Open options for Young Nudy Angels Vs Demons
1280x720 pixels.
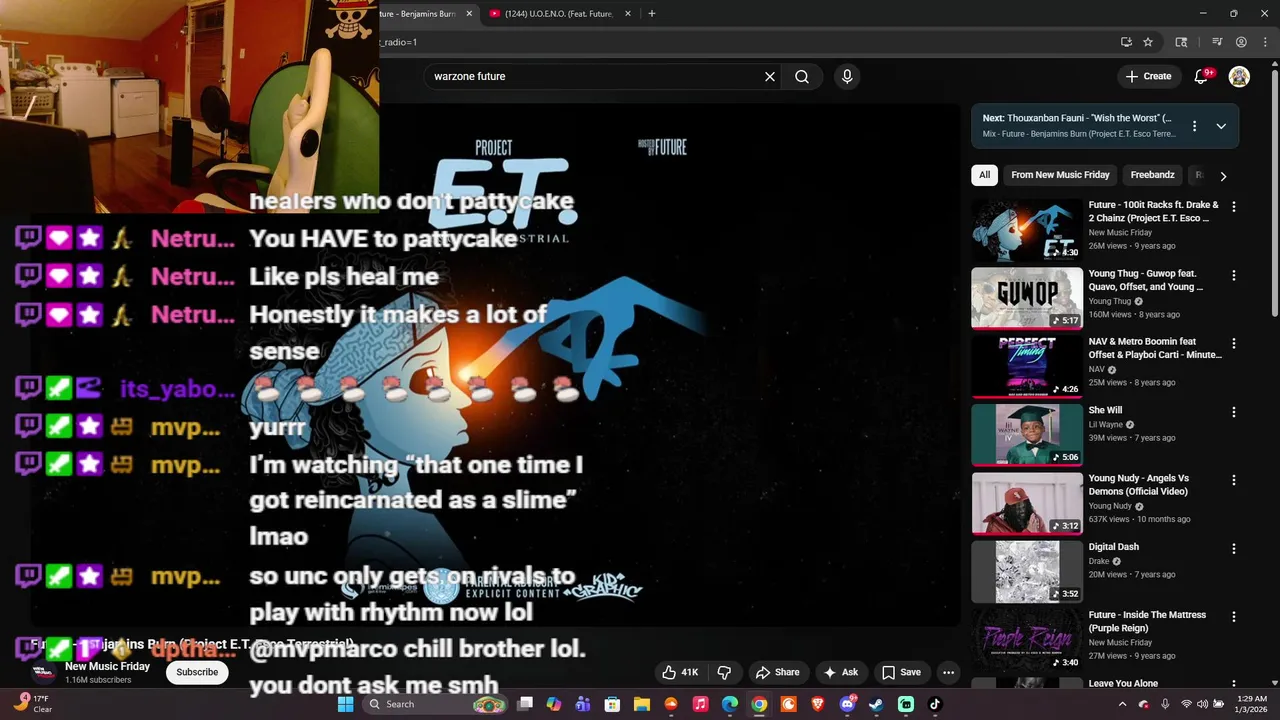(x=1233, y=480)
